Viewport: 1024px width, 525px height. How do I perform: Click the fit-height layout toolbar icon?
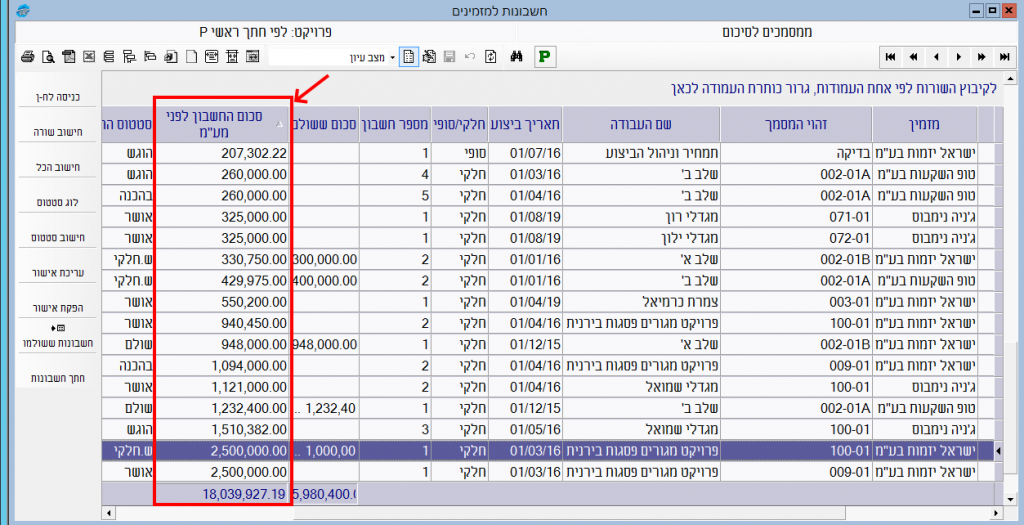(232, 57)
